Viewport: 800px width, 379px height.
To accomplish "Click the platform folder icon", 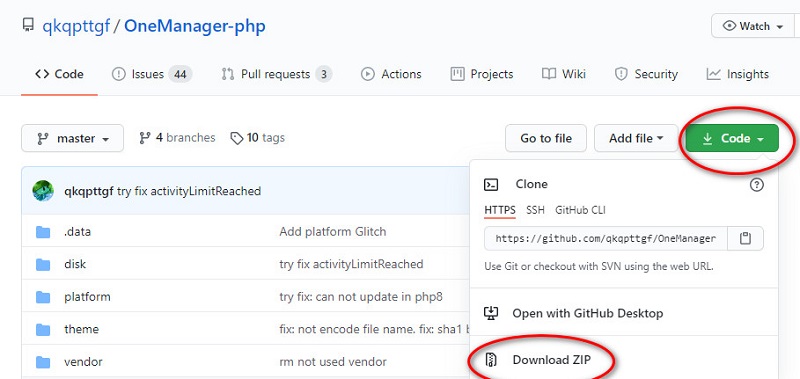I will pos(43,297).
